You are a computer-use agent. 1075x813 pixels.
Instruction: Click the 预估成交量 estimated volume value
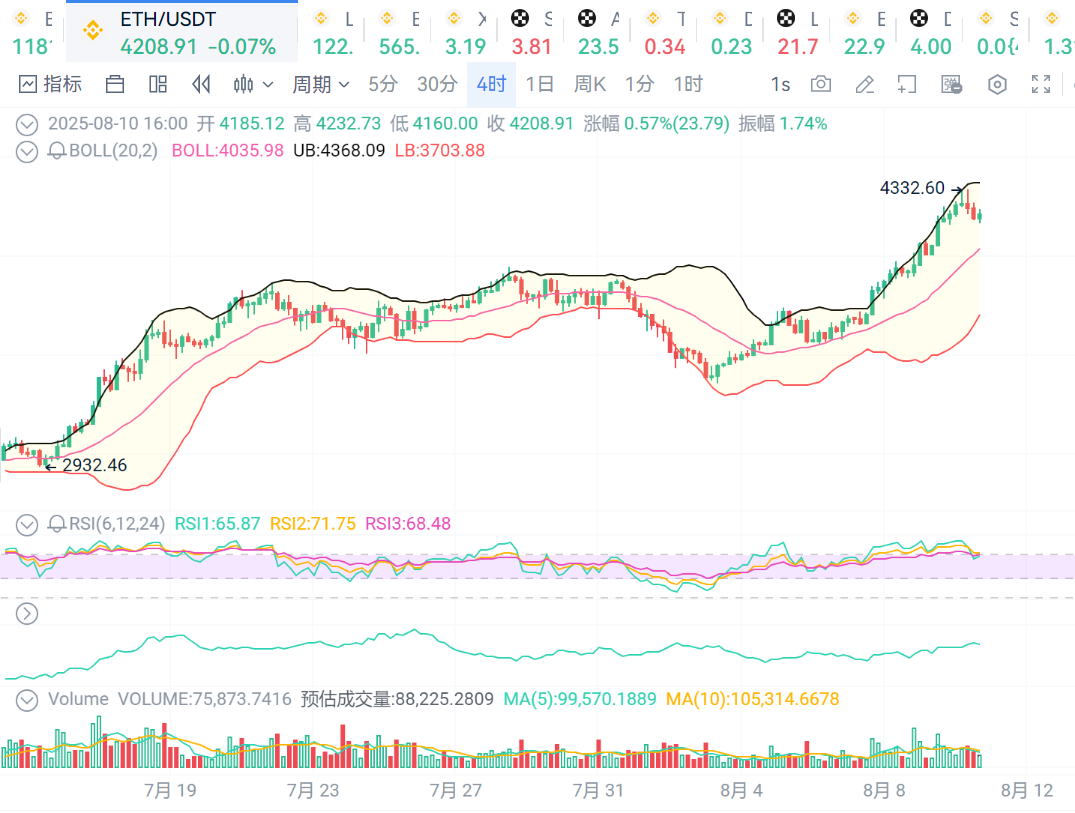click(397, 699)
